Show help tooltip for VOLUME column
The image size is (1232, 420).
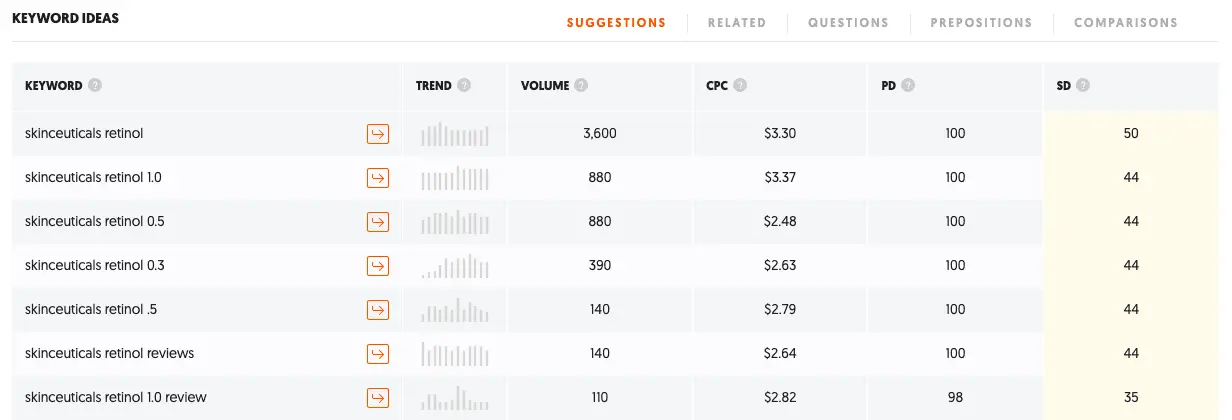point(581,86)
